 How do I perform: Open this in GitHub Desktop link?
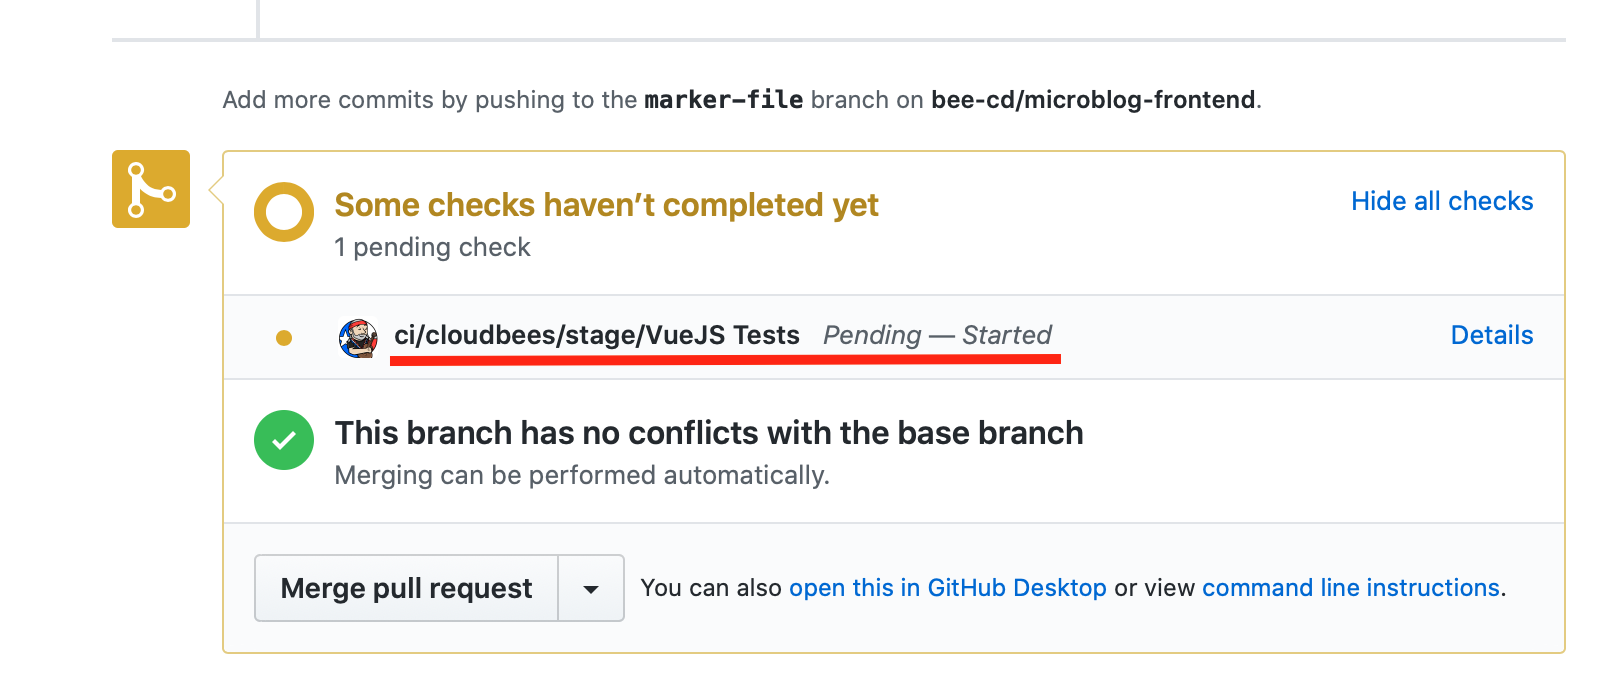pyautogui.click(x=948, y=588)
